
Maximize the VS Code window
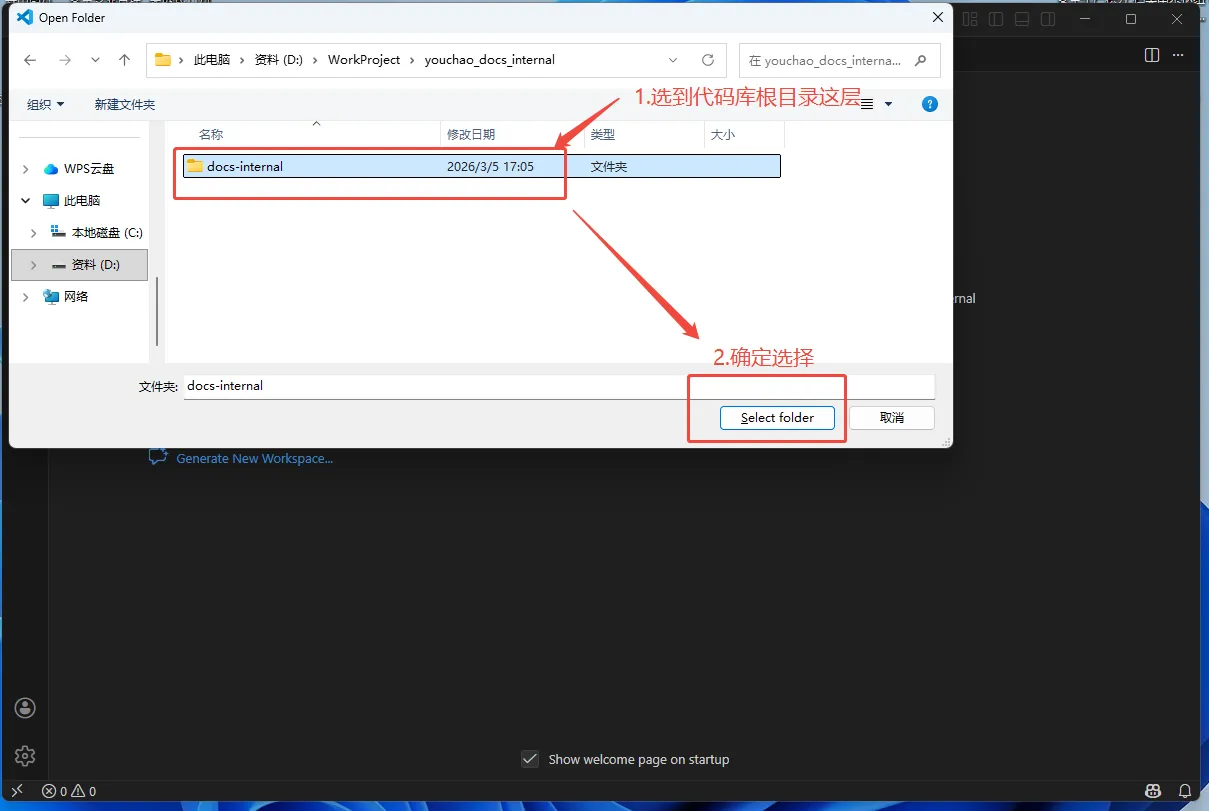[1131, 19]
